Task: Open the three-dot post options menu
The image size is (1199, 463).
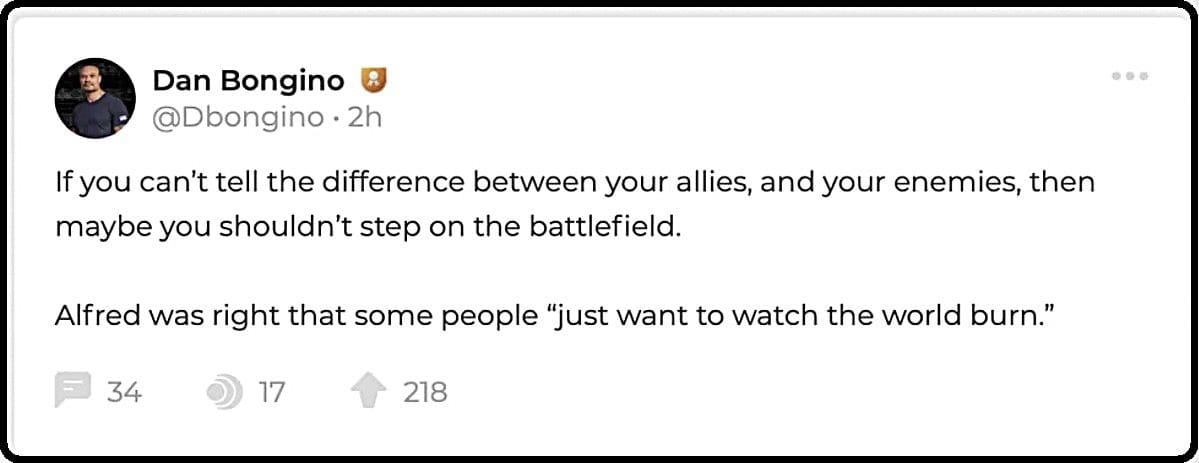Action: pyautogui.click(x=1130, y=77)
